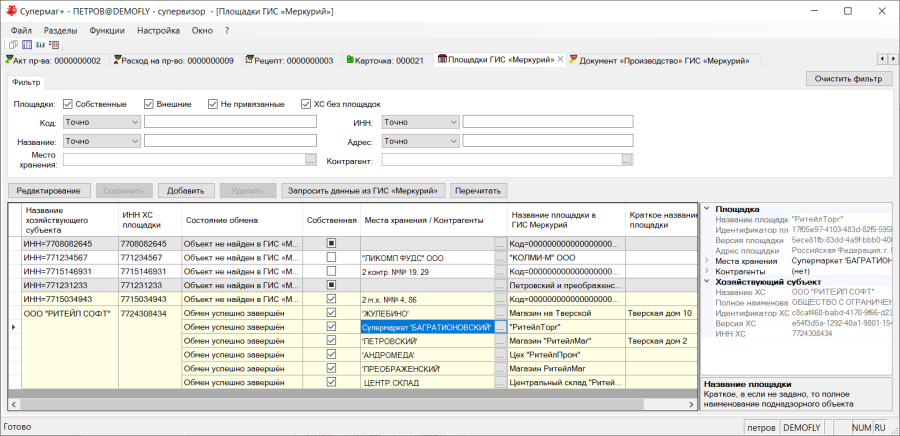The image size is (900, 436).
Task: Toggle the Внешние checkbox
Action: coord(149,104)
